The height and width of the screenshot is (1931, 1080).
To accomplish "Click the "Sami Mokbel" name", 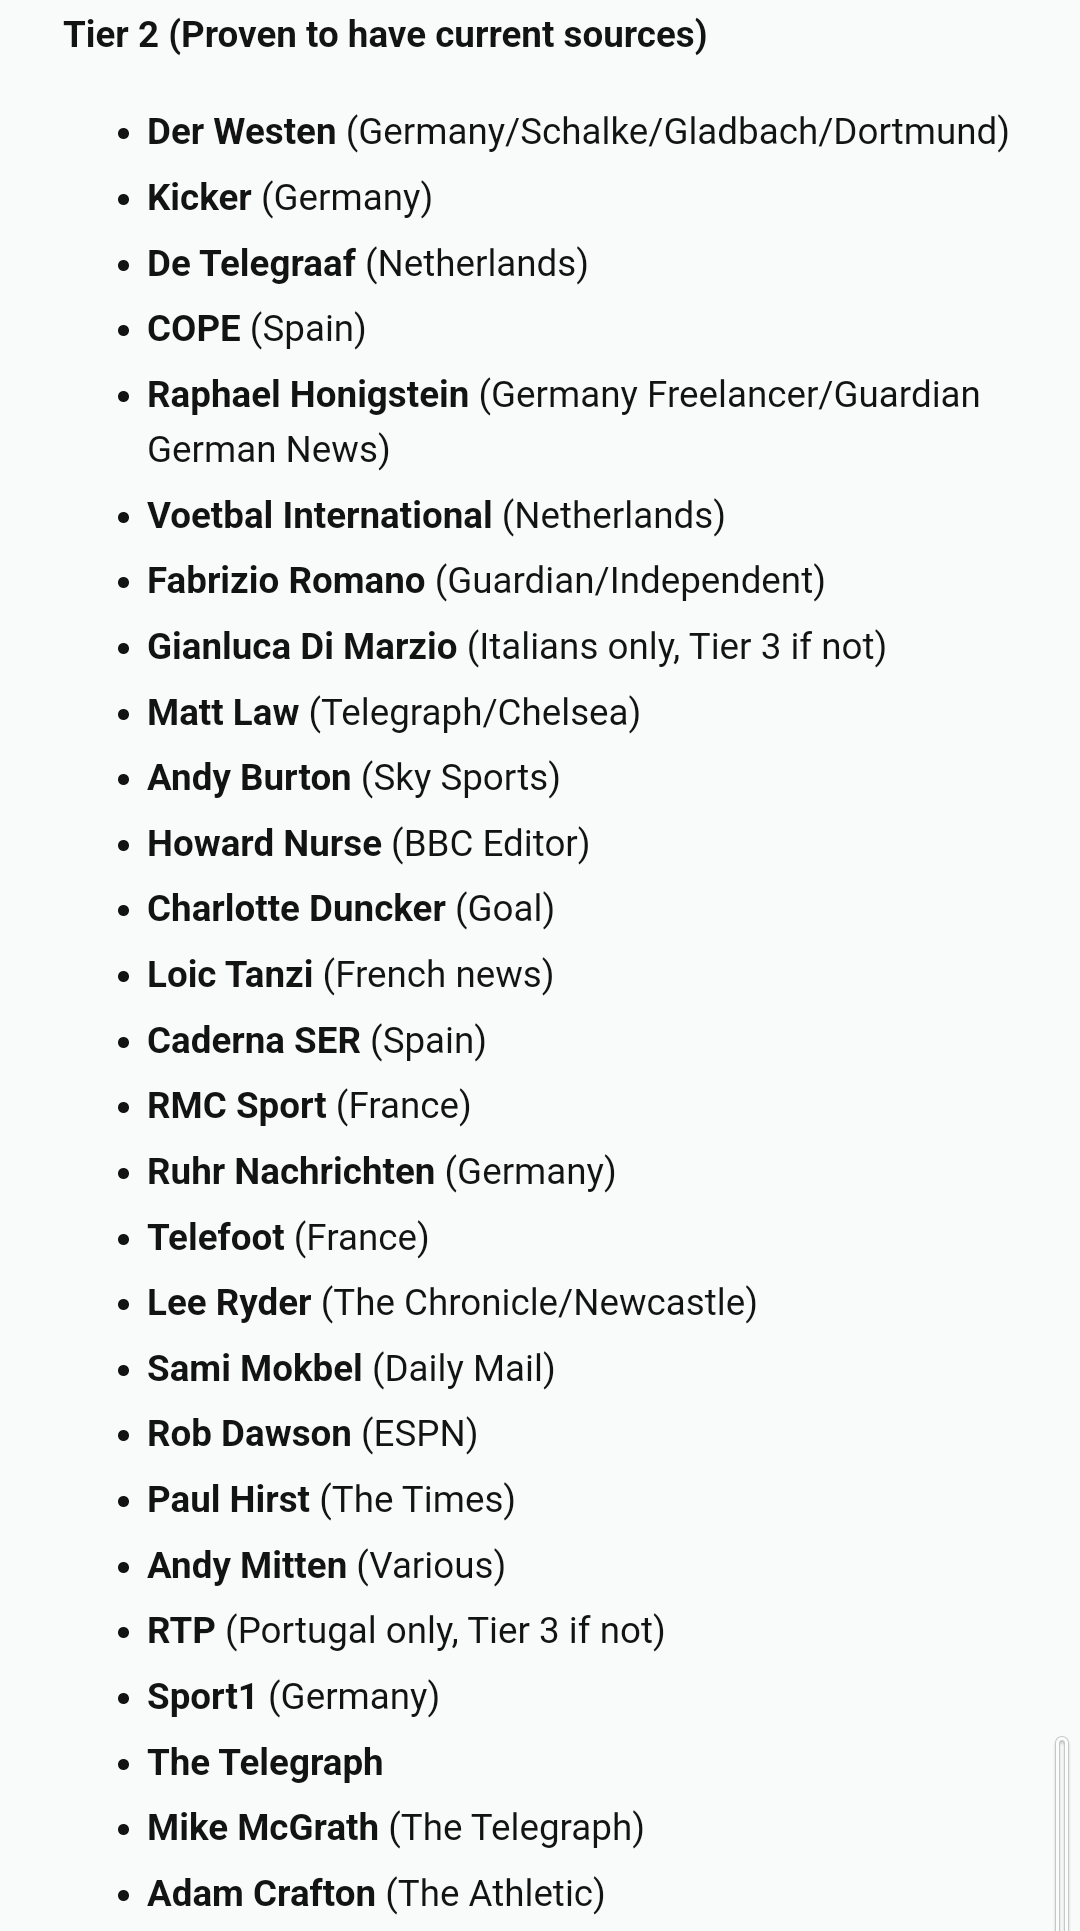I will pos(254,1369).
